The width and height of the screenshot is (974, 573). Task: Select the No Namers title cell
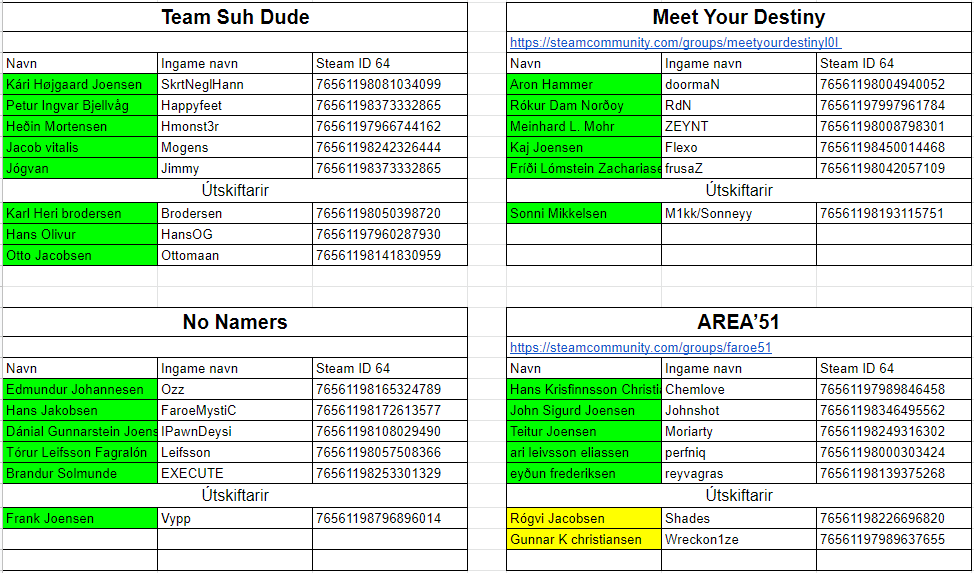(235, 322)
